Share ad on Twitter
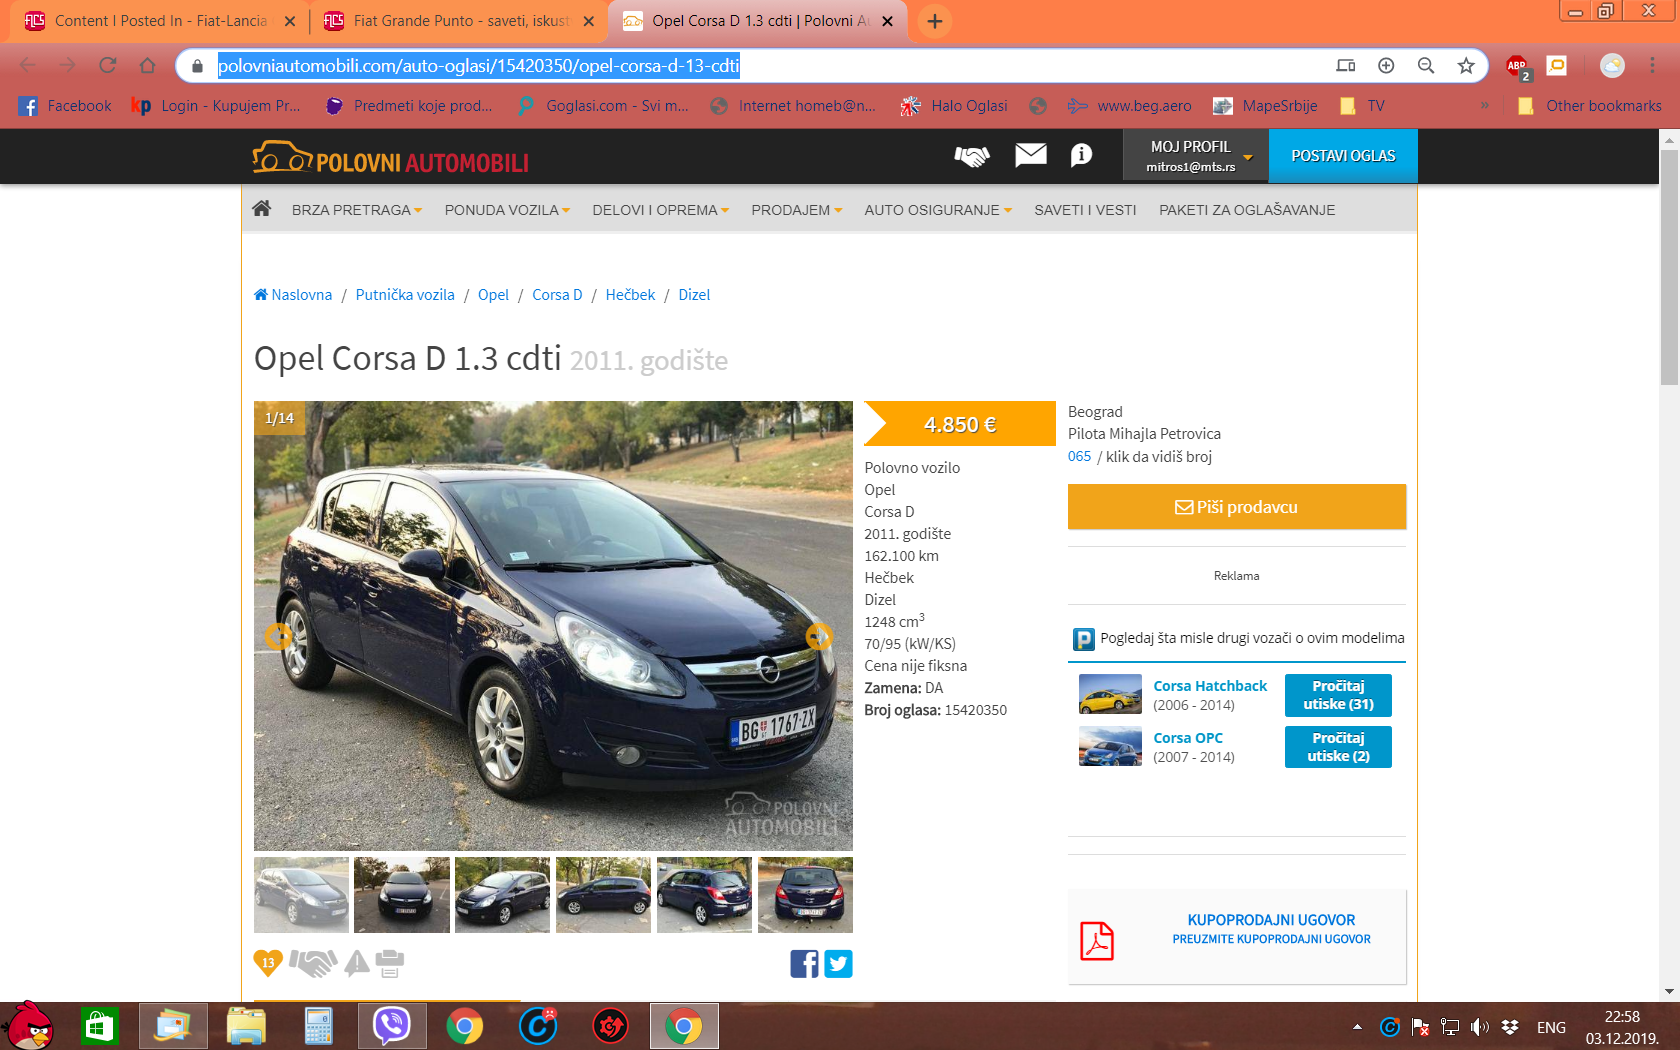 pos(839,964)
